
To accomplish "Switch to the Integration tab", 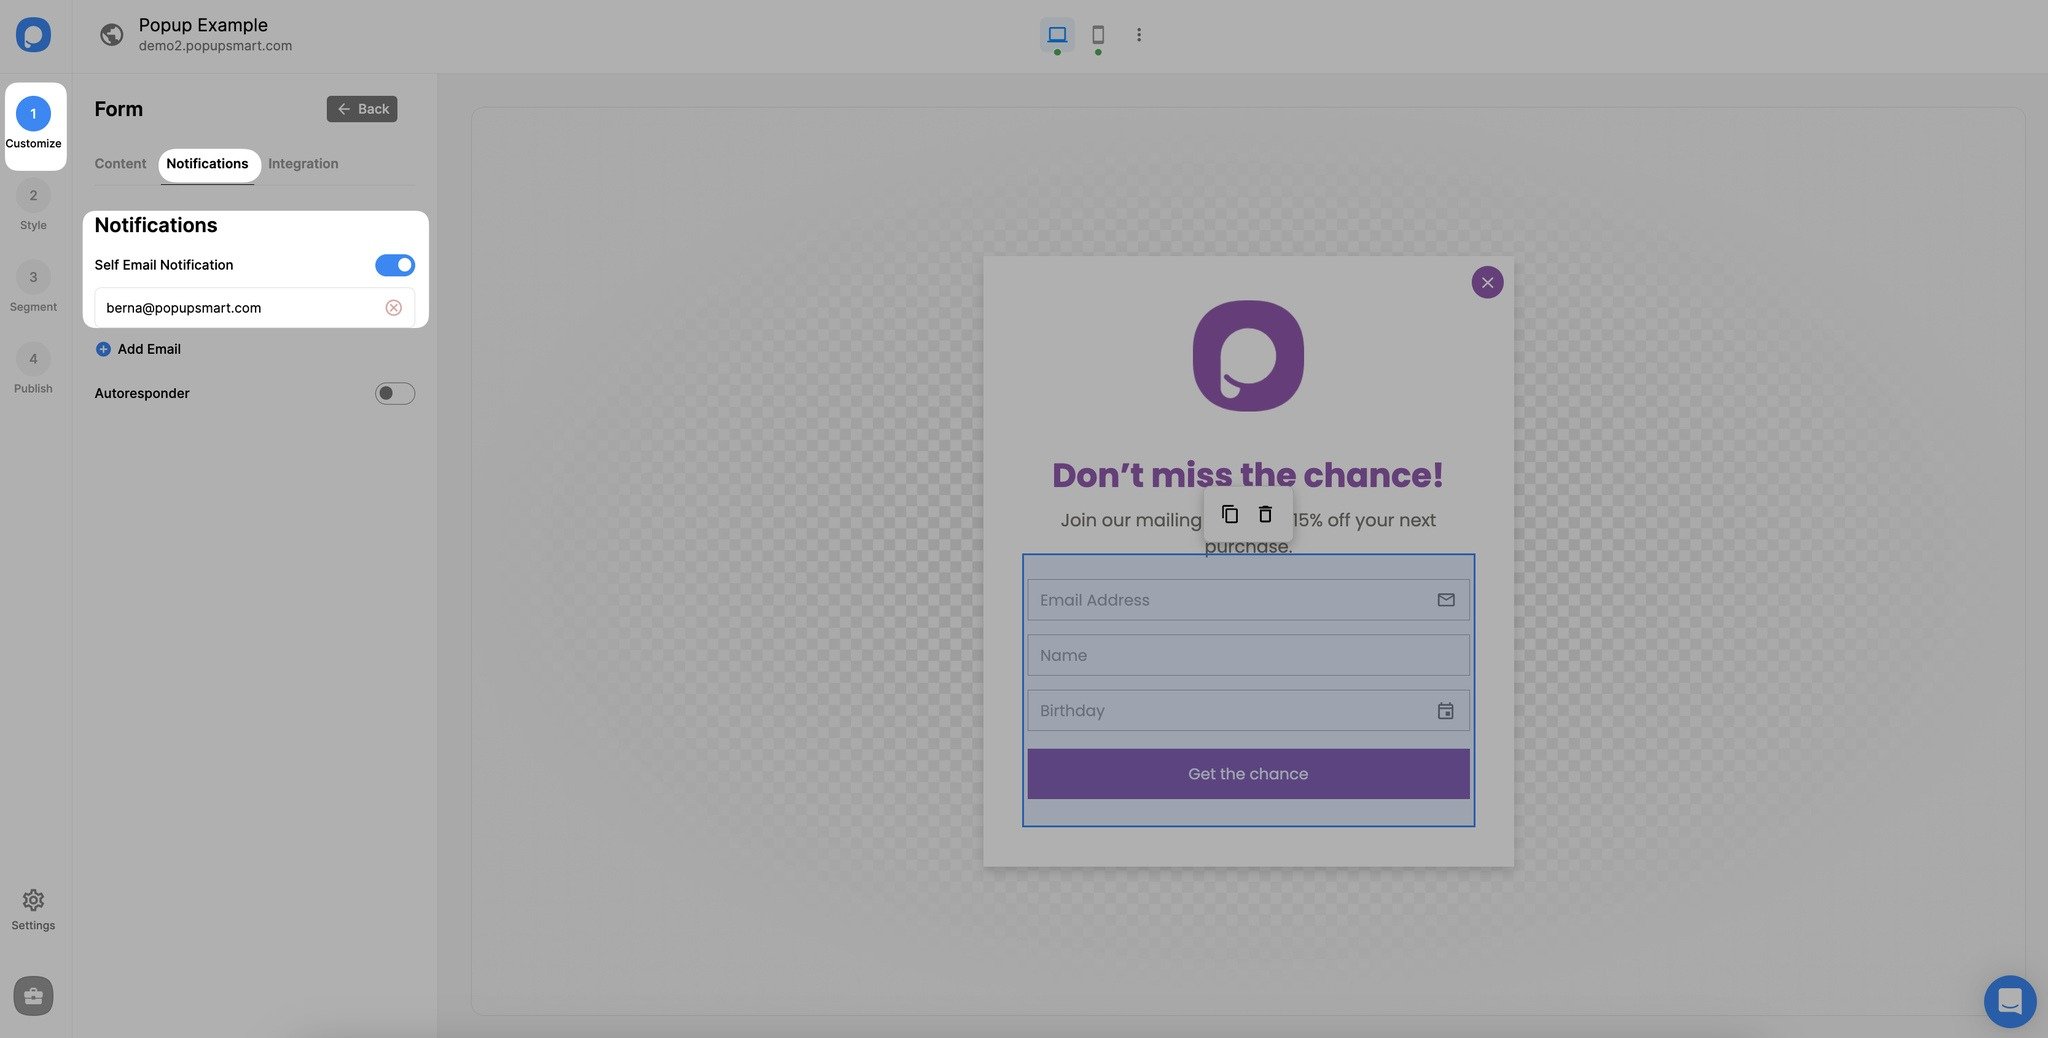I will 302,163.
